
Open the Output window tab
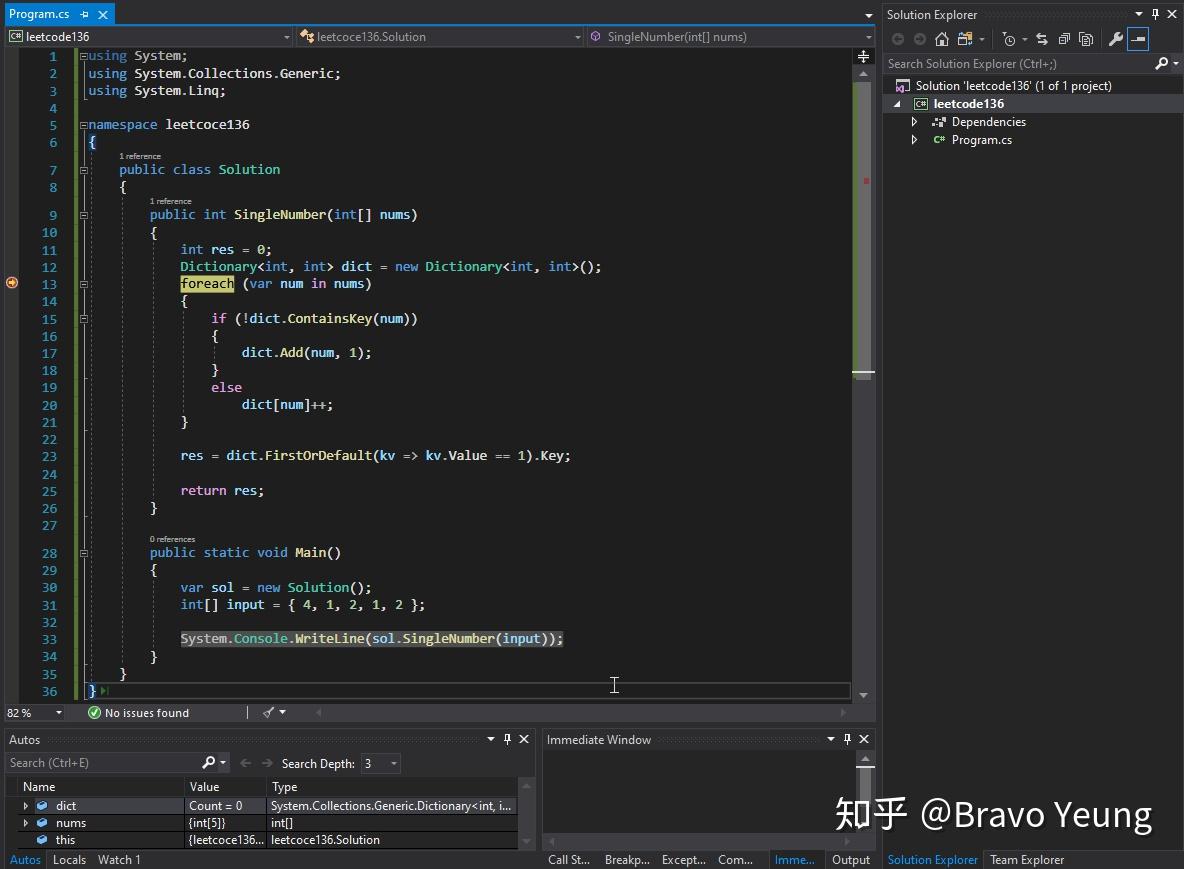[x=851, y=860]
